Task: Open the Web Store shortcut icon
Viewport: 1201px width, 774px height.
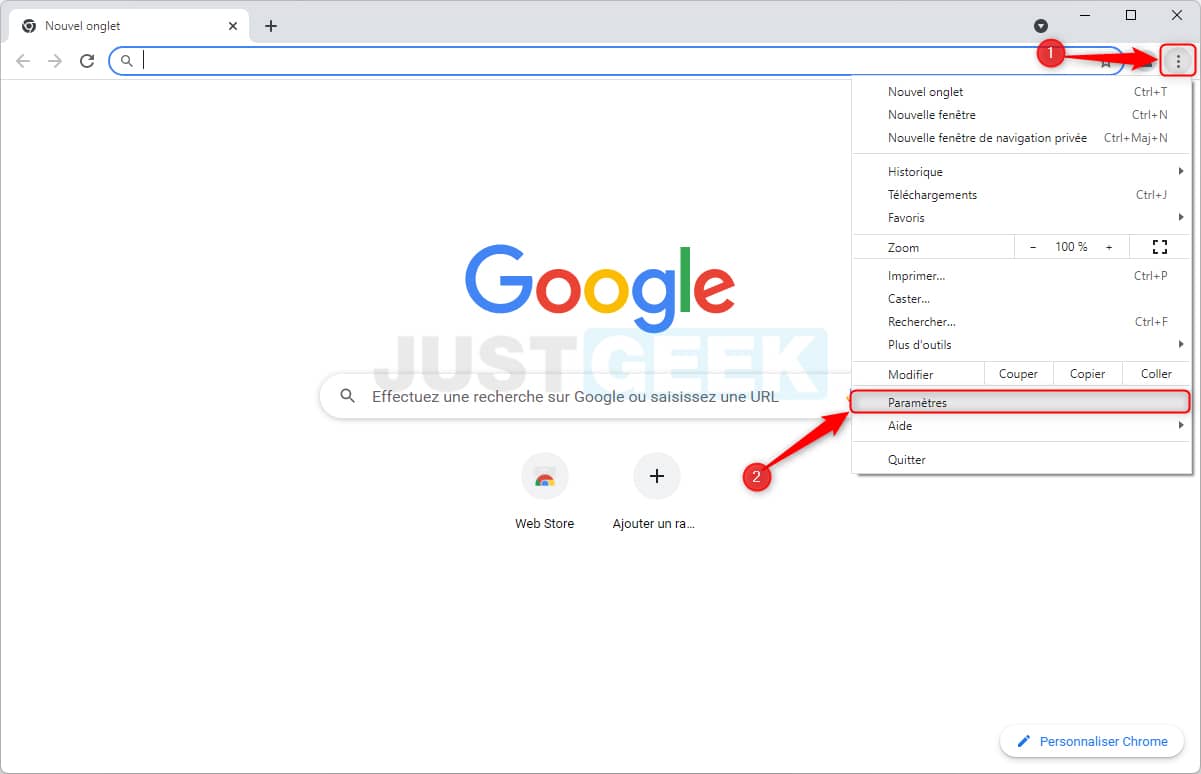Action: coord(544,477)
